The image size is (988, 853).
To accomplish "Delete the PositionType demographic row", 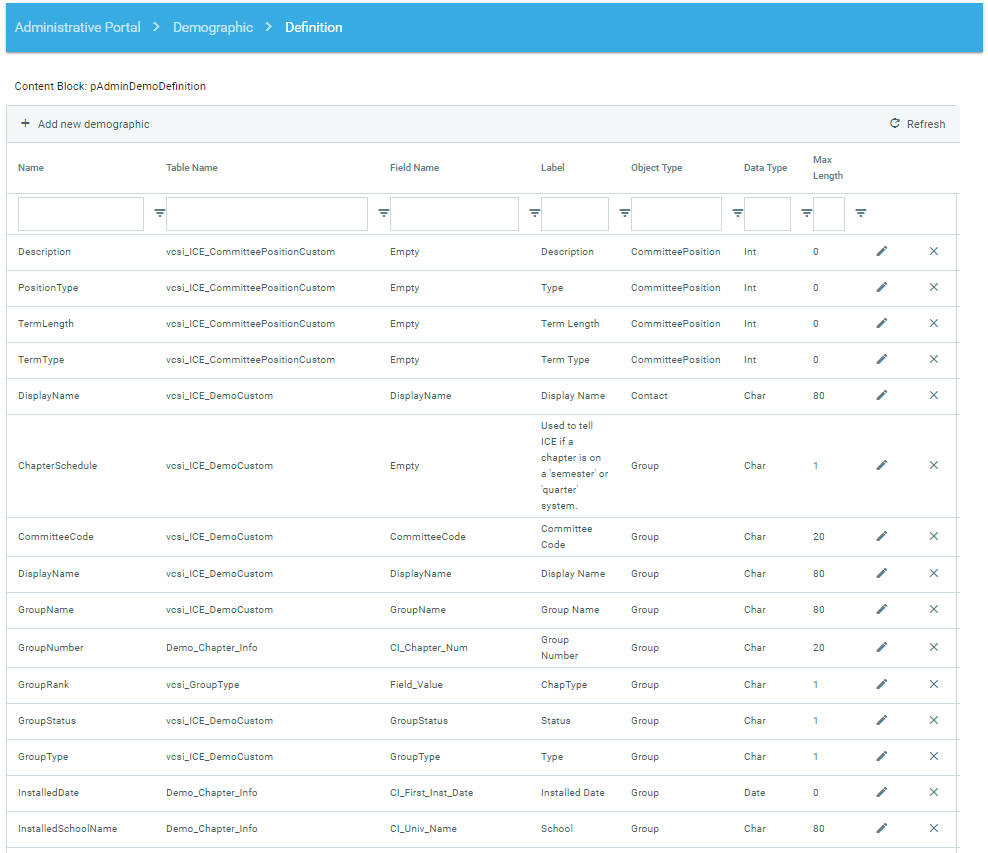I will (933, 287).
